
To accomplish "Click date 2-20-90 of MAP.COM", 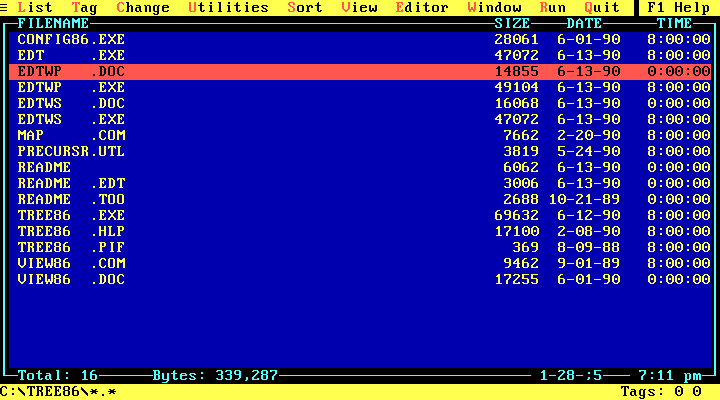I will [589, 135].
